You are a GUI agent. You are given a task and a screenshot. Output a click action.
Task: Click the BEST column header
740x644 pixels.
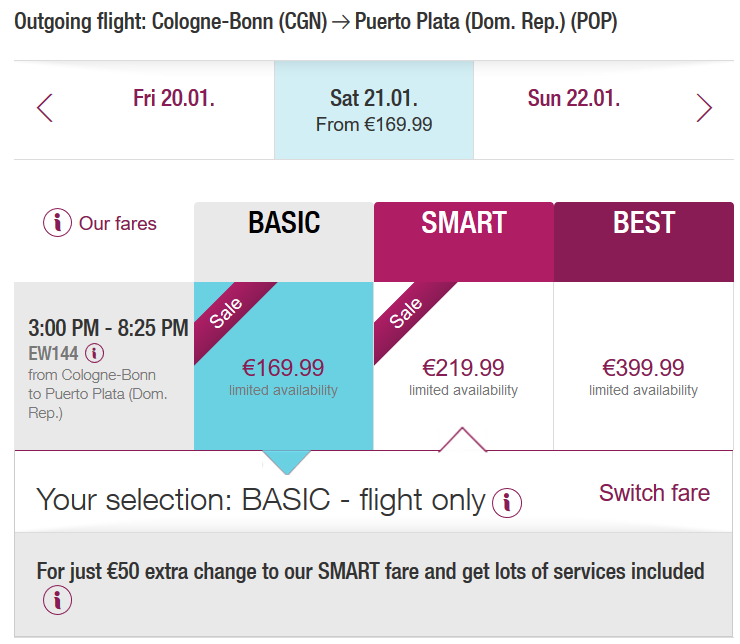tap(644, 242)
